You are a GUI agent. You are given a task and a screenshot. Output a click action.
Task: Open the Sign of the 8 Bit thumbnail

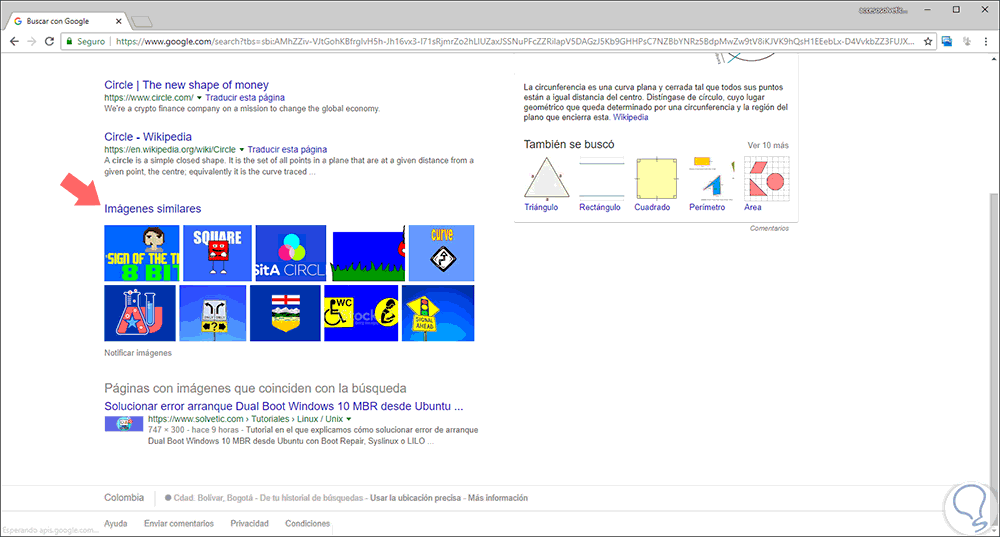coord(142,253)
